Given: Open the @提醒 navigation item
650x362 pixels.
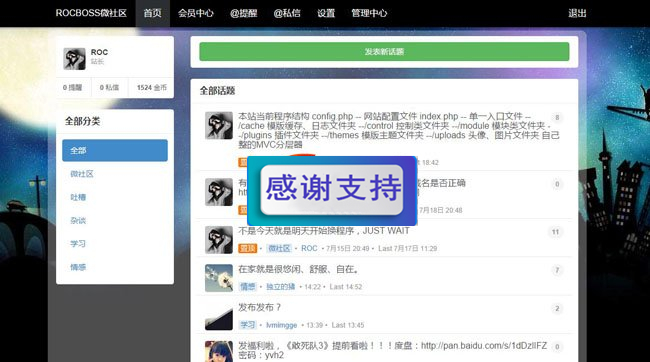Looking at the screenshot, I should click(x=244, y=13).
